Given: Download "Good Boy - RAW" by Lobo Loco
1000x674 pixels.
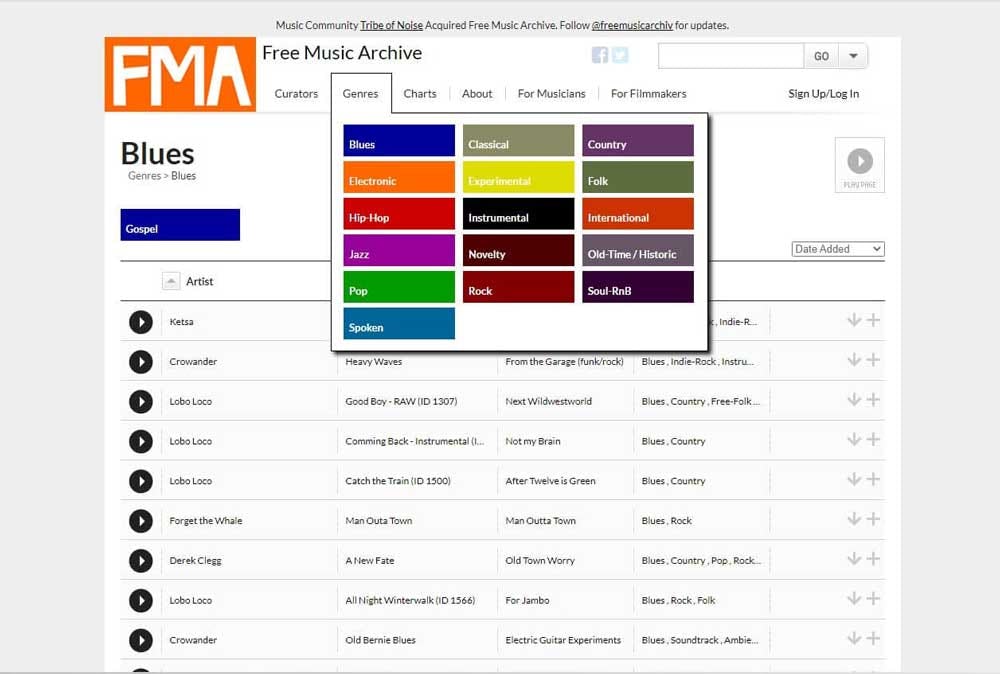Looking at the screenshot, I should pos(854,400).
